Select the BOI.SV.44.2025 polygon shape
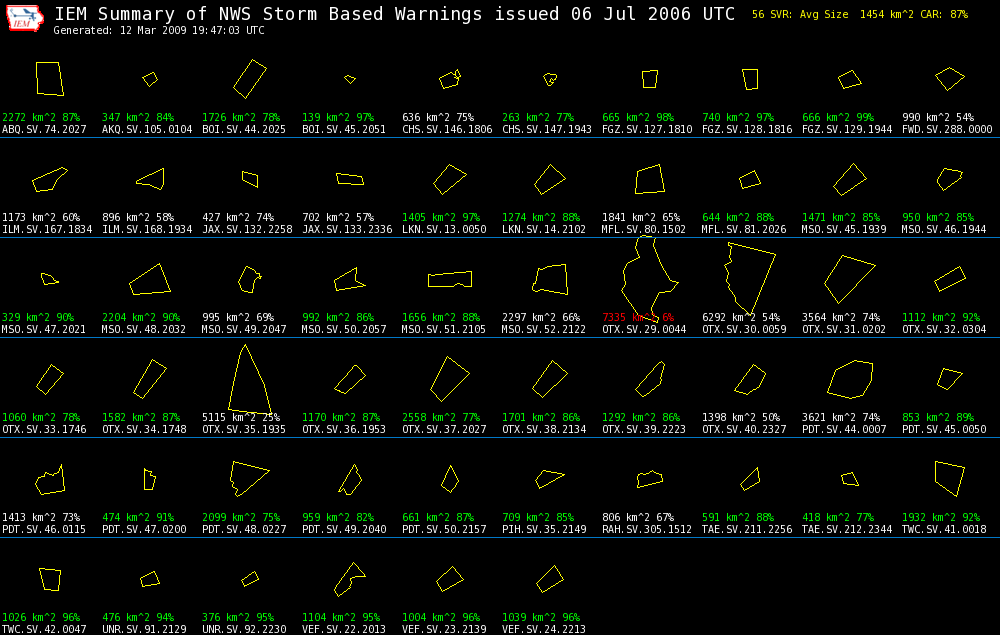Screen dimensions: 1000x635 [x=249, y=79]
